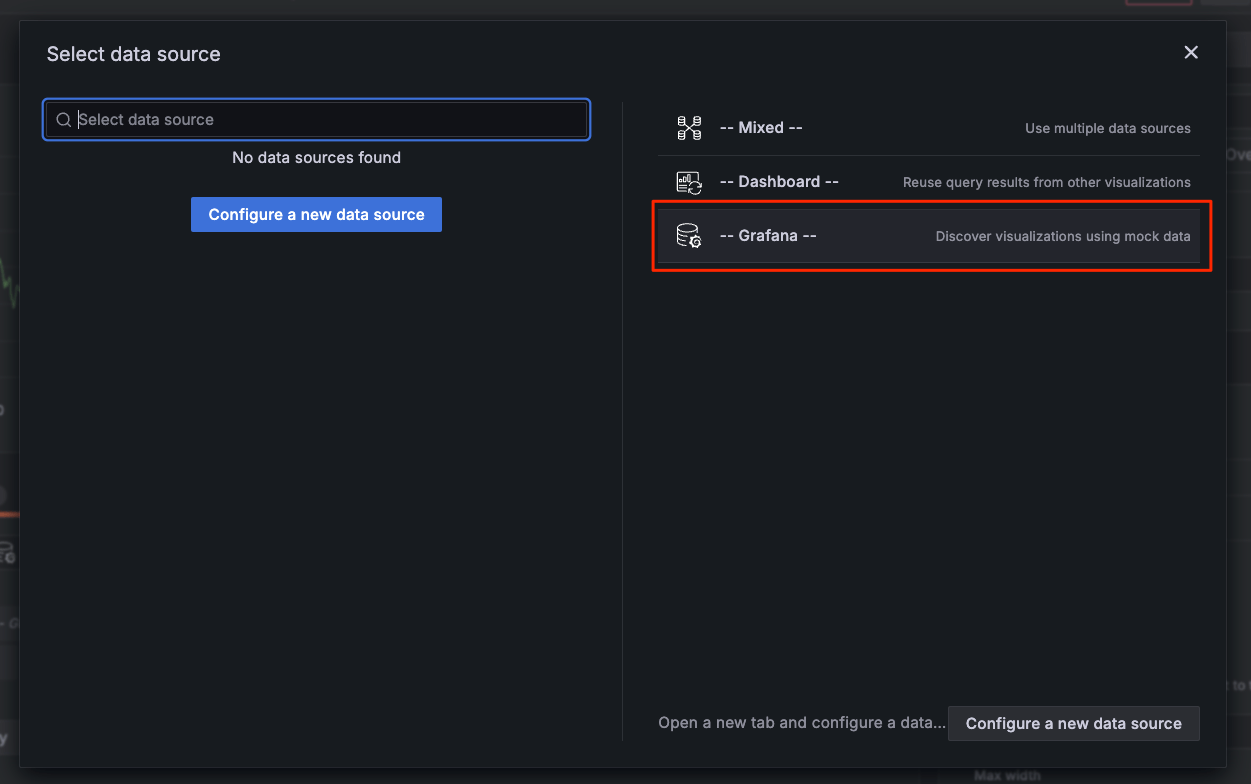Screen dimensions: 1251x784
Task: Close the Select data source dialog
Action: (x=1191, y=52)
